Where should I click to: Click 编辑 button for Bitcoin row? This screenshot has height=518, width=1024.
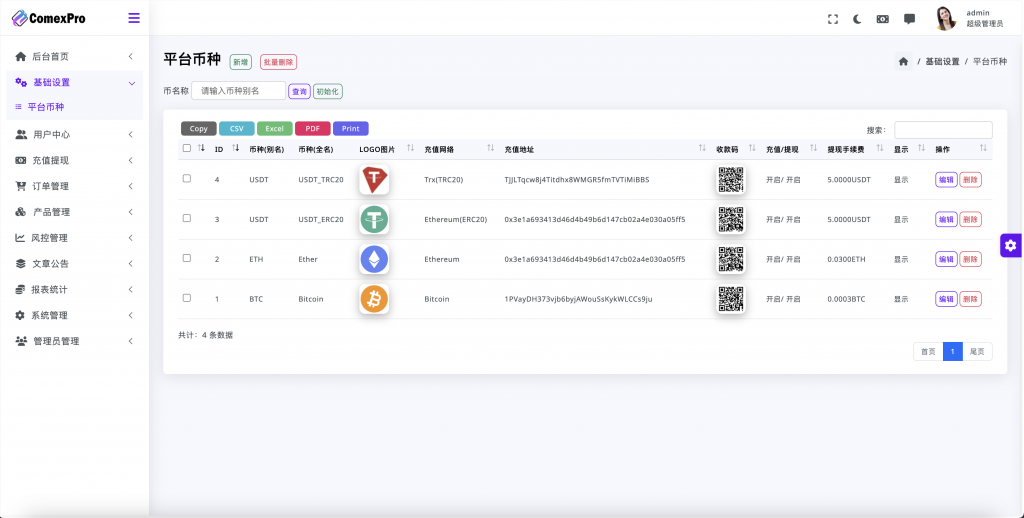[x=945, y=299]
